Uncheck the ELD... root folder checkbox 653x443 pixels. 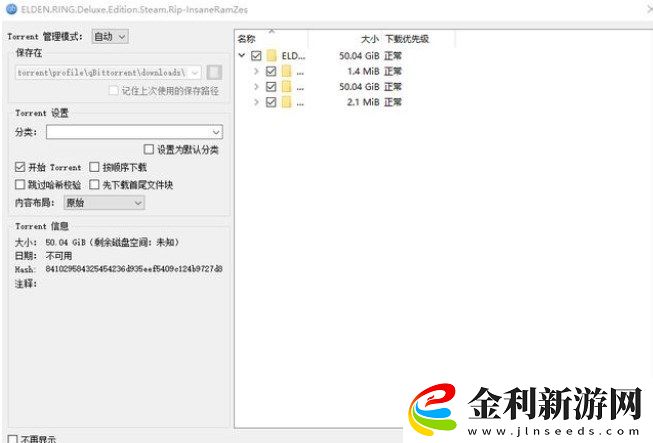257,55
